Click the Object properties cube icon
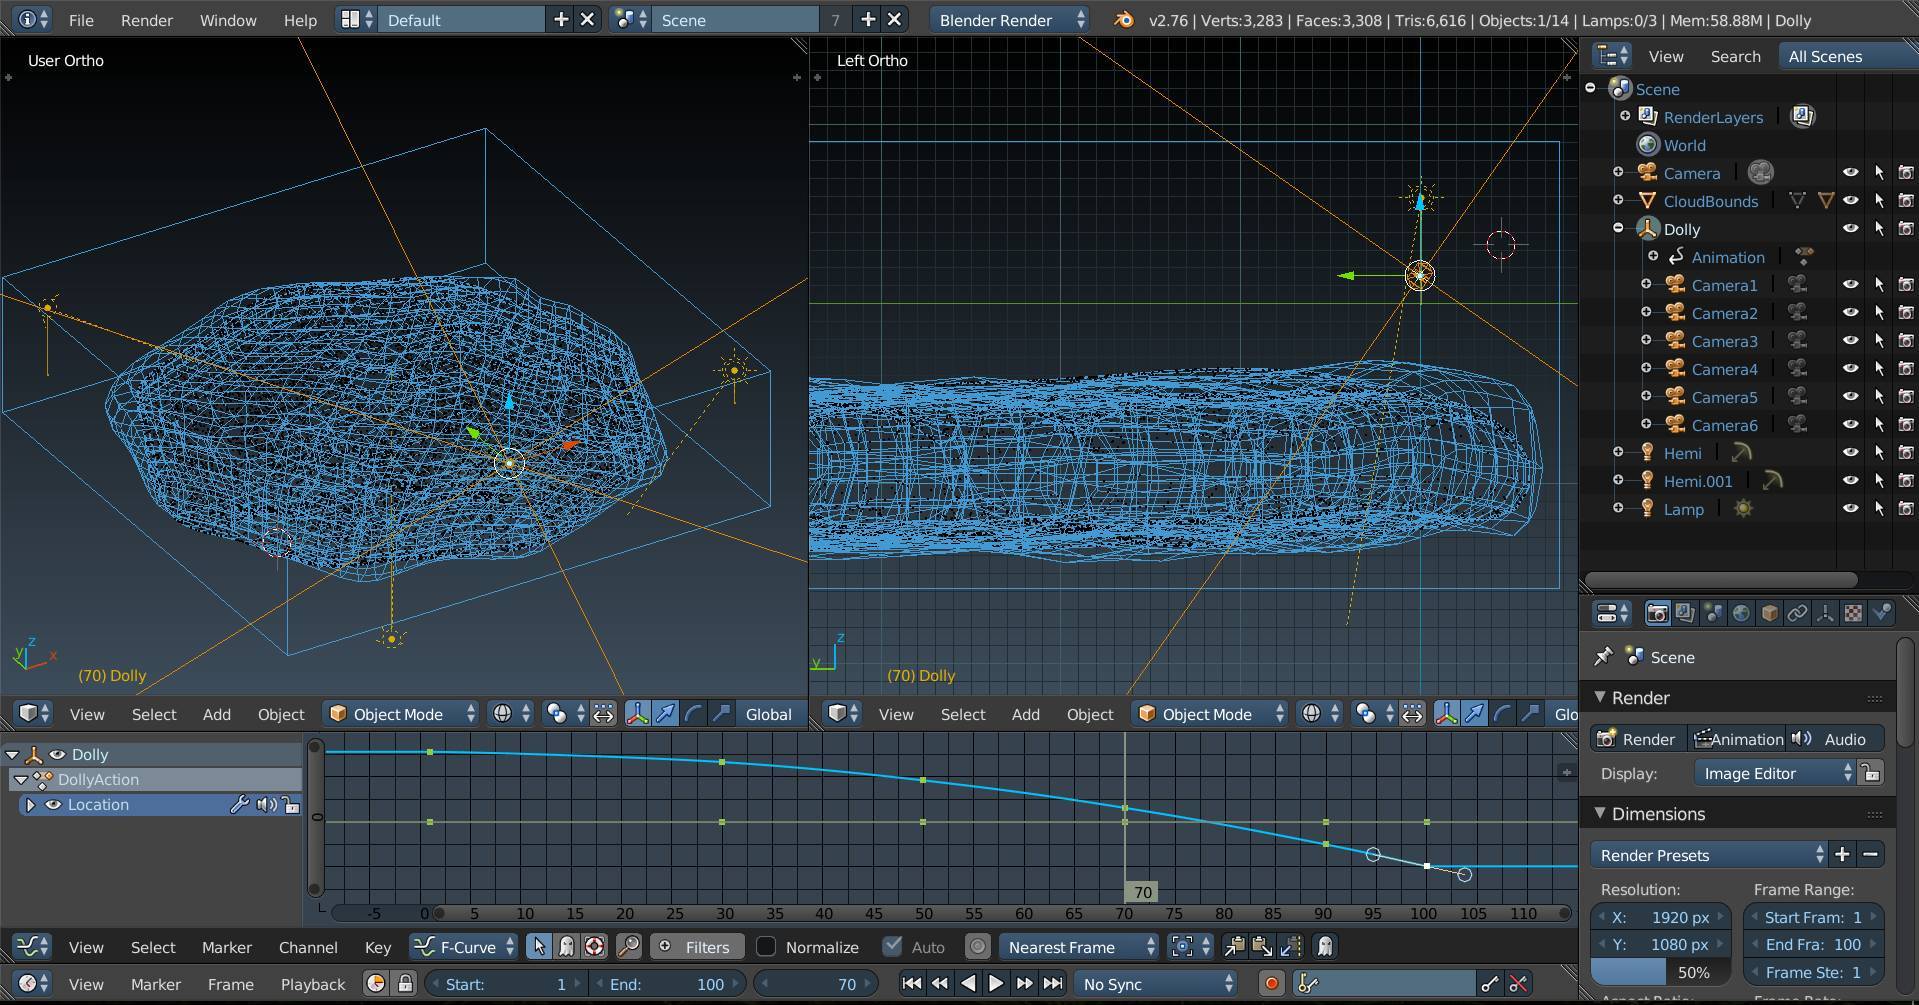Viewport: 1919px width, 1005px height. [x=1769, y=613]
